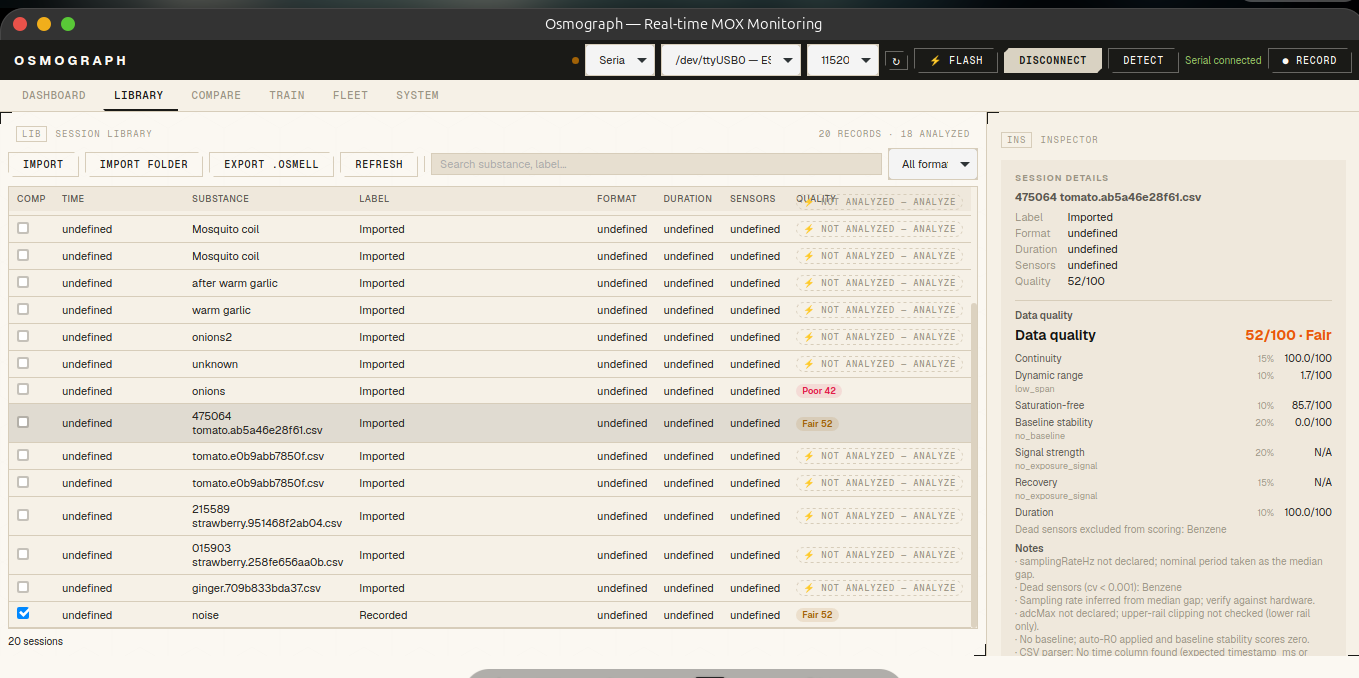This screenshot has height=678, width=1359.
Task: Click Fair 52 badge in noise row
Action: 817,615
